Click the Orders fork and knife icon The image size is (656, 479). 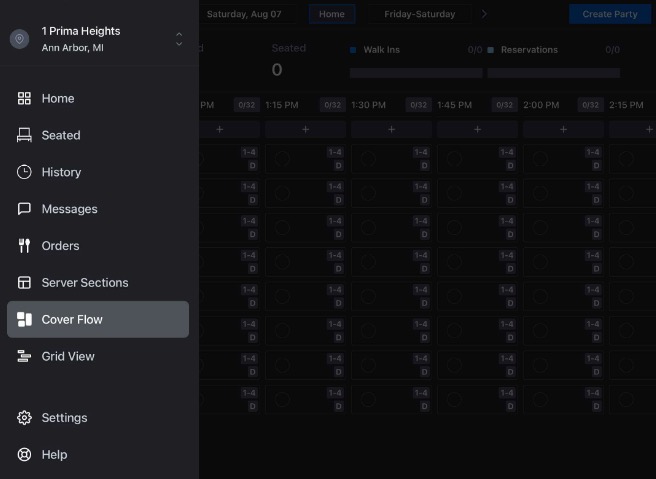click(x=24, y=246)
